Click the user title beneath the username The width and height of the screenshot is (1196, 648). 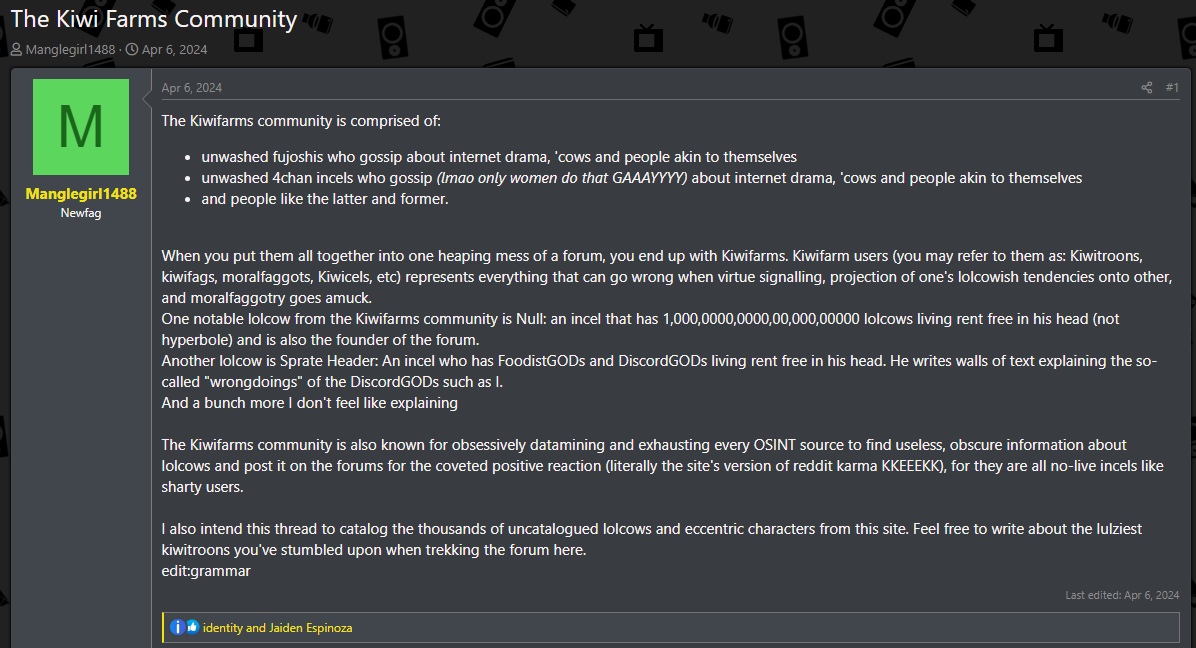click(81, 213)
